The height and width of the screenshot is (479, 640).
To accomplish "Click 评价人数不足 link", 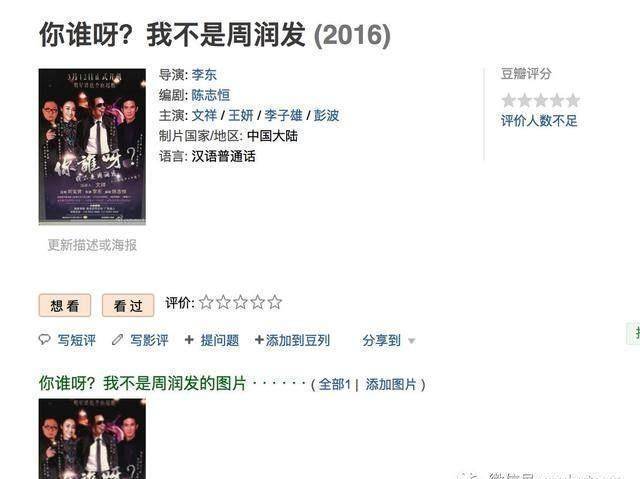I will [x=539, y=121].
